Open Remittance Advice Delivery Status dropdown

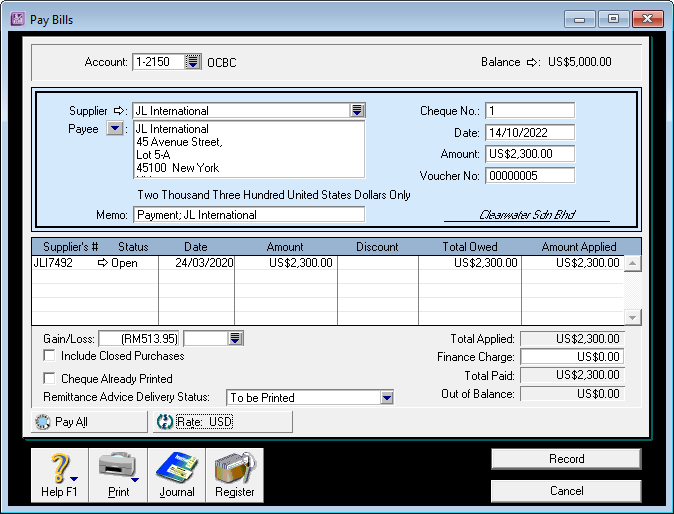coord(387,398)
